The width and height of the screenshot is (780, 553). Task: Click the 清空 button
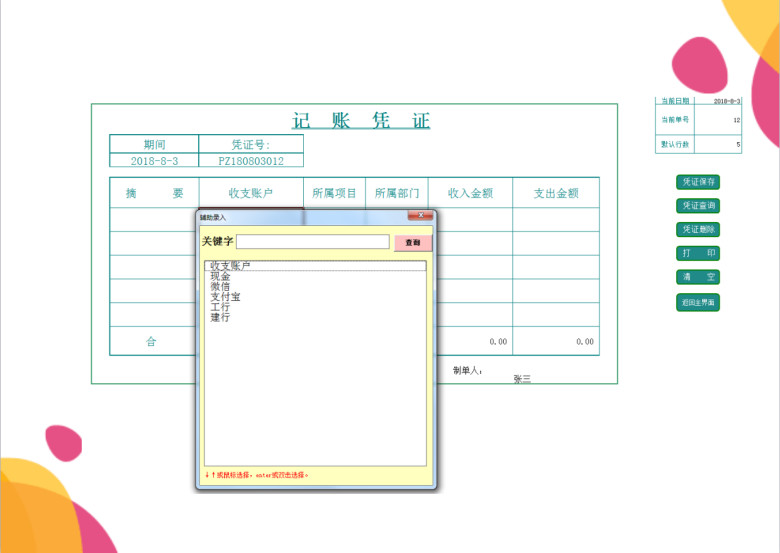(x=698, y=277)
